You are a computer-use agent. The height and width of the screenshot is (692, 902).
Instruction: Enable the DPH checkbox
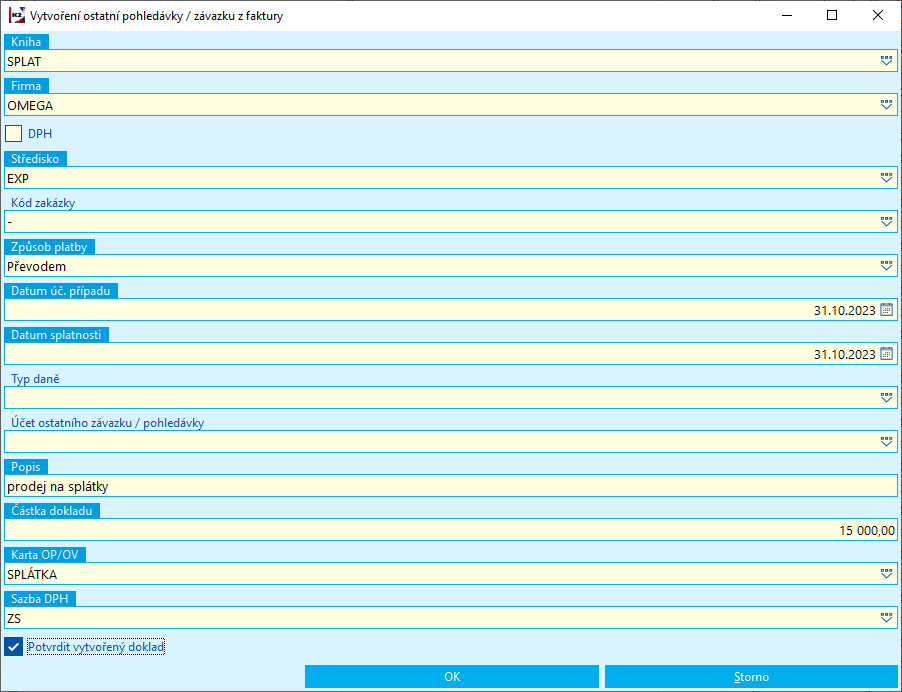point(13,133)
